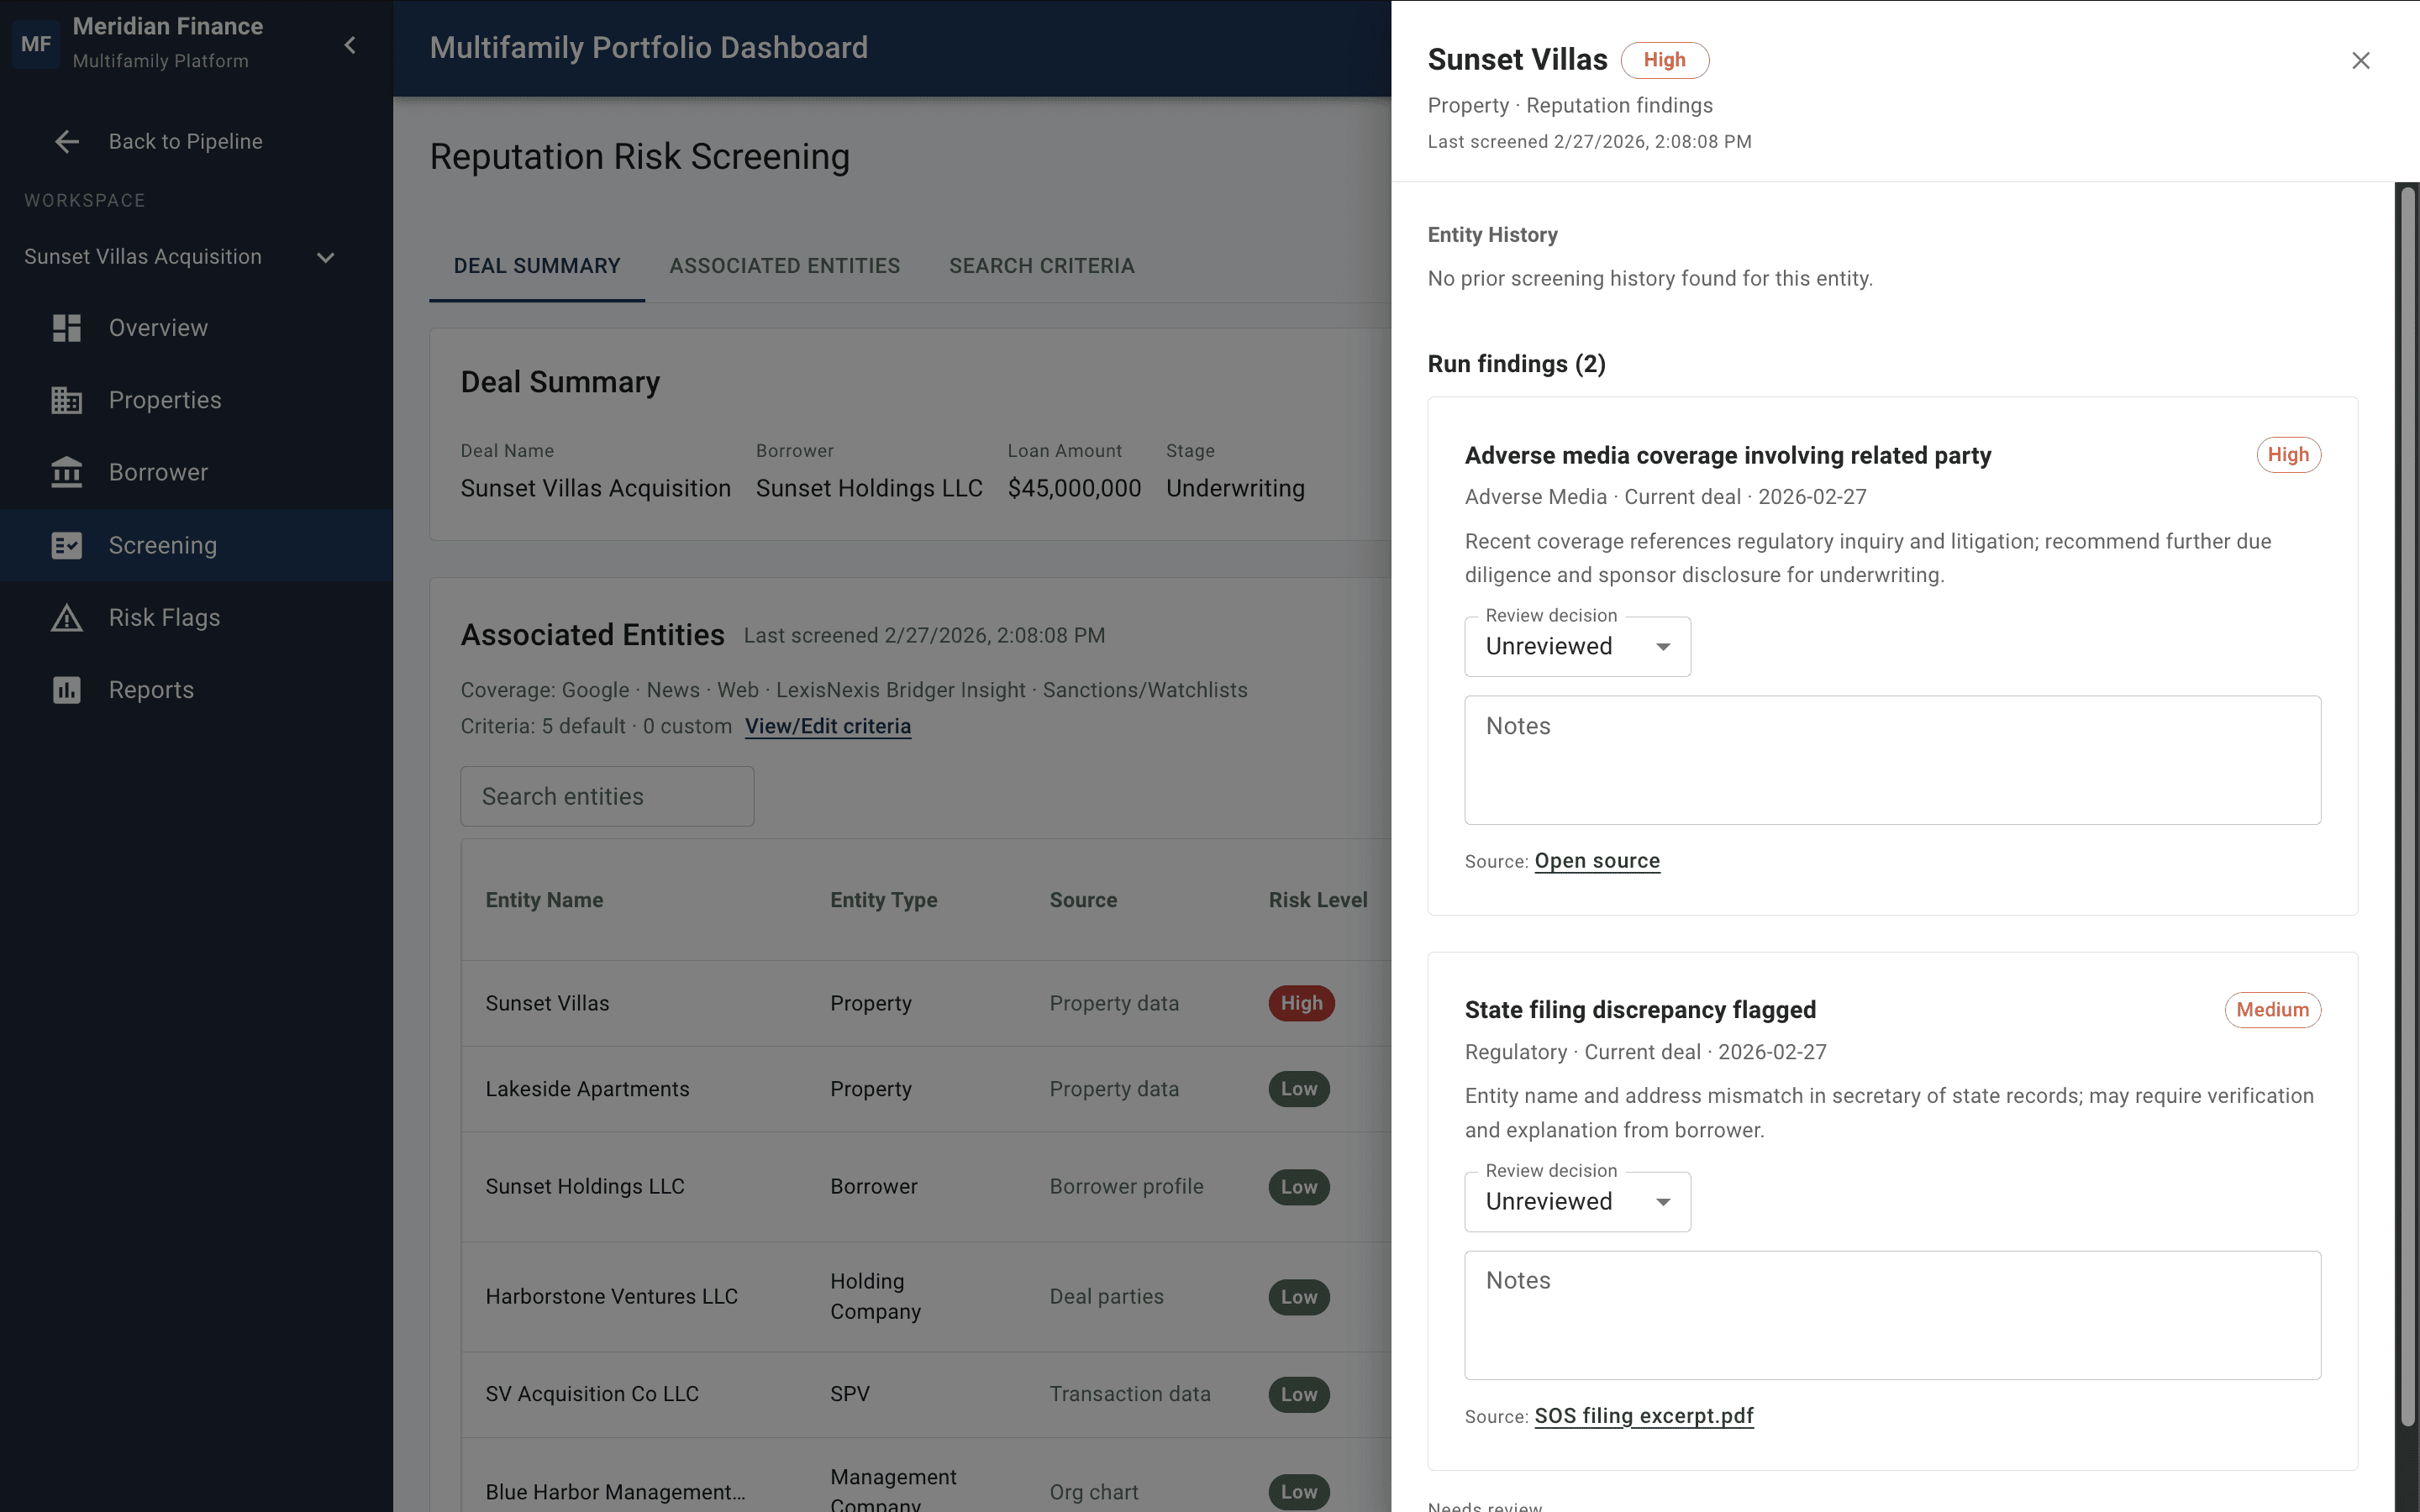The image size is (2420, 1512).
Task: Click the Search entities input field
Action: pyautogui.click(x=607, y=797)
